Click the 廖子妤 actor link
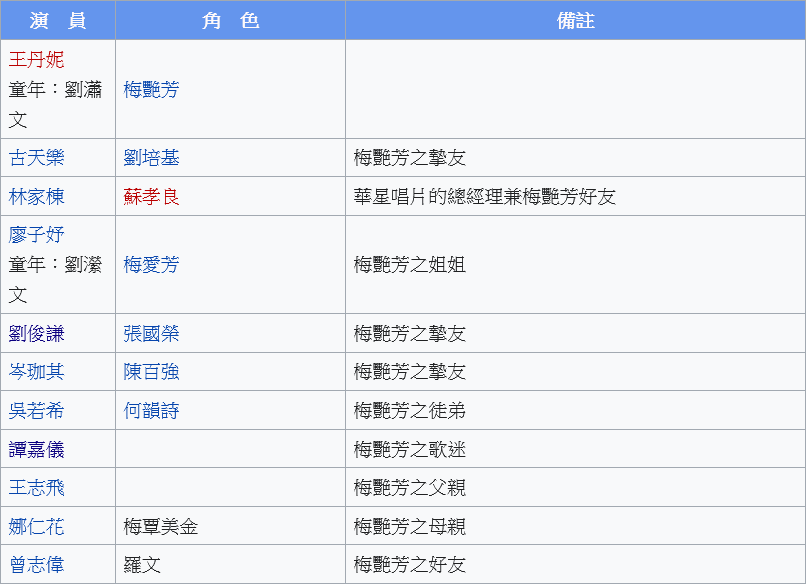 37,235
